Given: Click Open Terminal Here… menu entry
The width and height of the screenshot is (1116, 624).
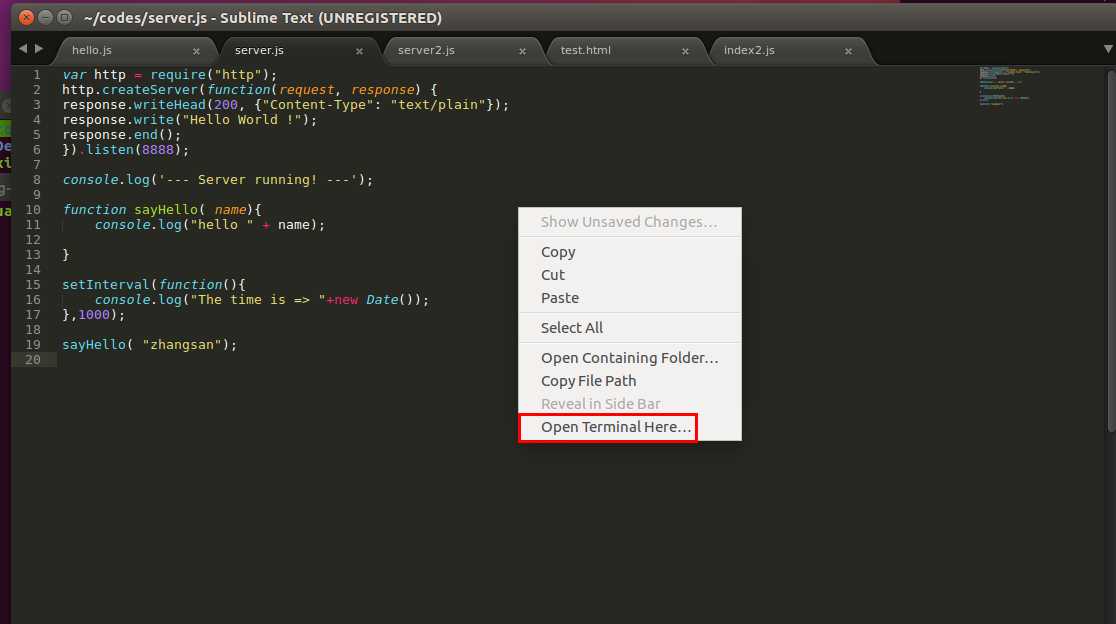Looking at the screenshot, I should coord(630,427).
